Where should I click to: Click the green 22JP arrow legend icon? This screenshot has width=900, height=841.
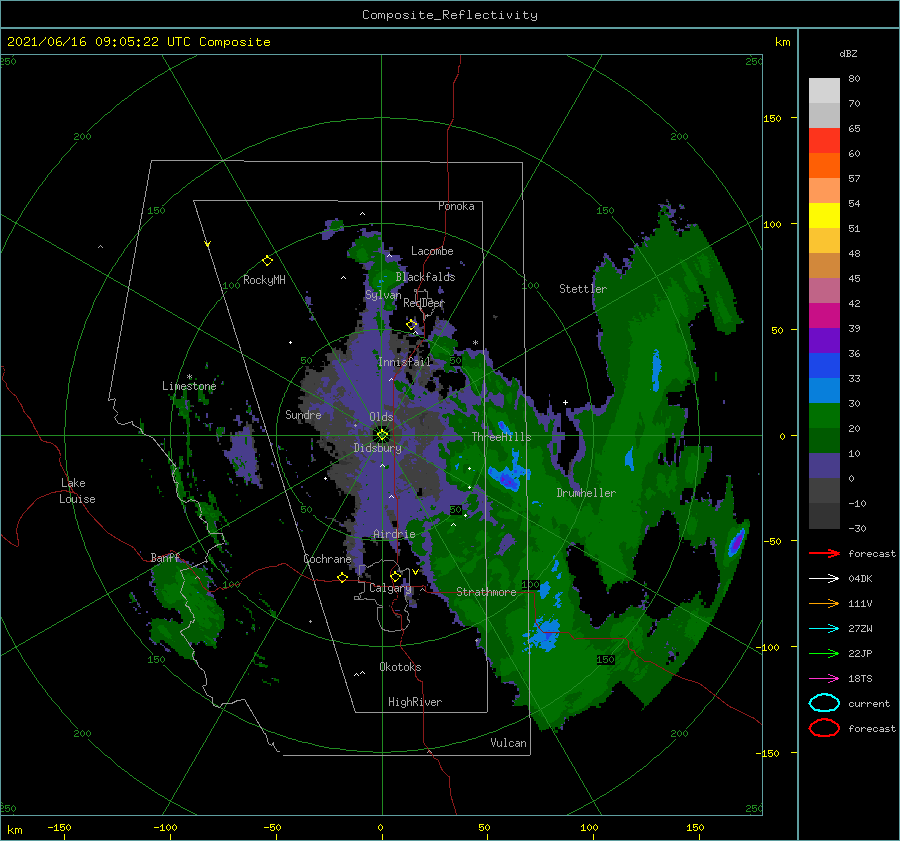[824, 653]
